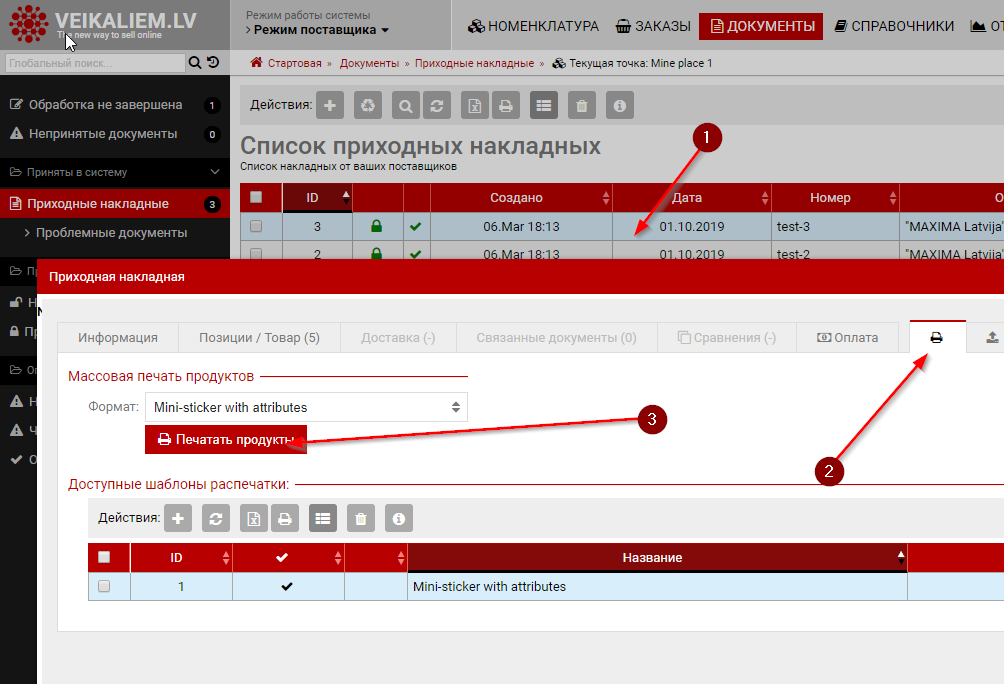The width and height of the screenshot is (1004, 684).
Task: Open the printer icon tab in the invoice dialog
Action: point(937,338)
